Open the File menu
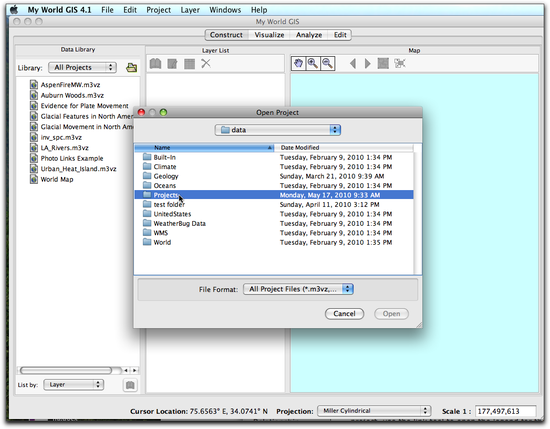 [107, 10]
